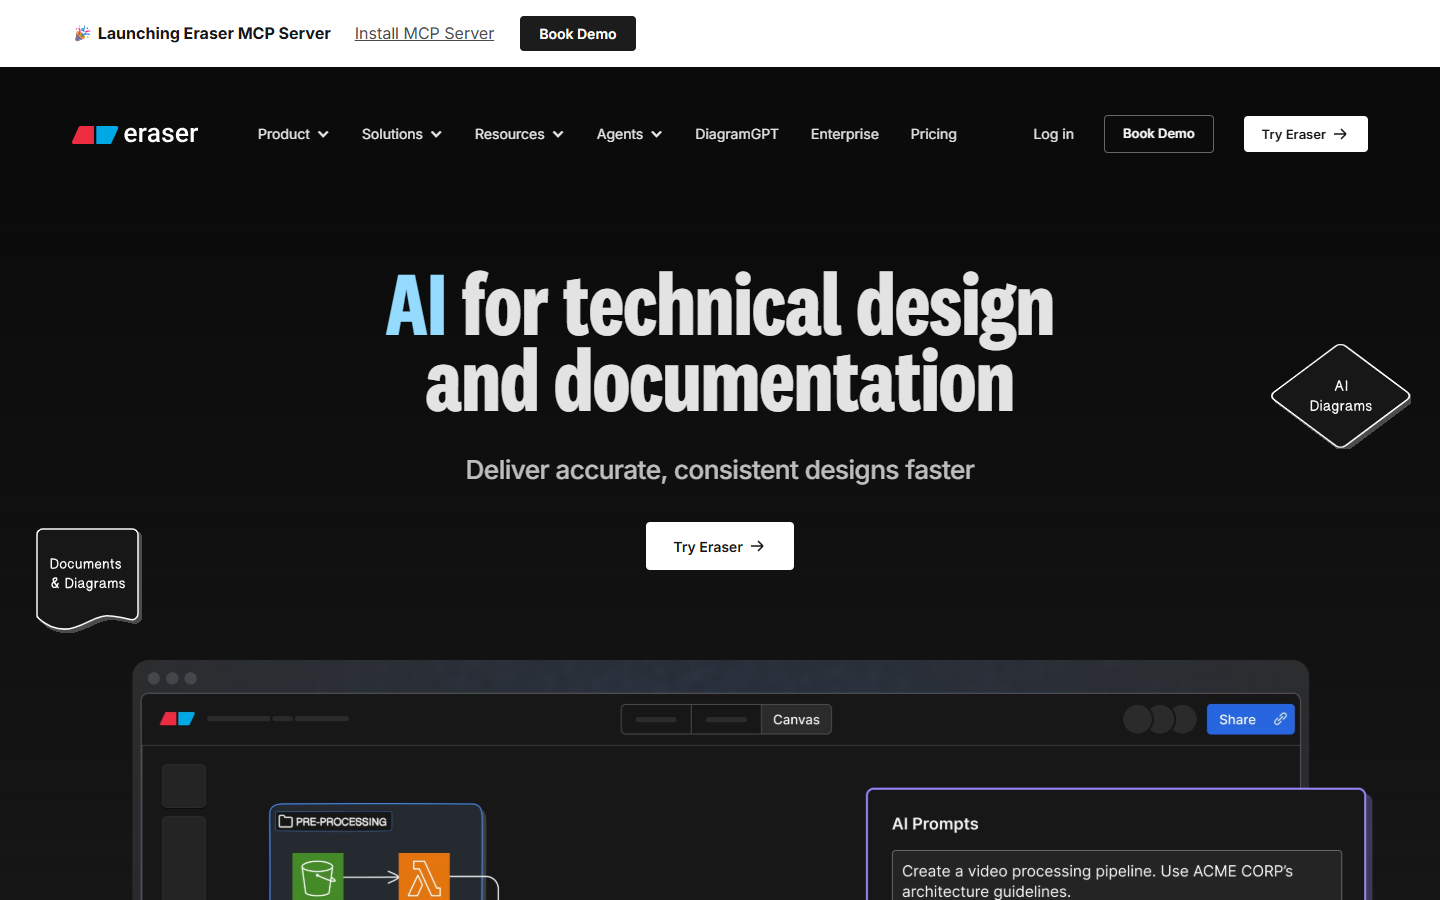Click the subheading 'Deliver accurate, consistent designs faster'

pos(720,470)
